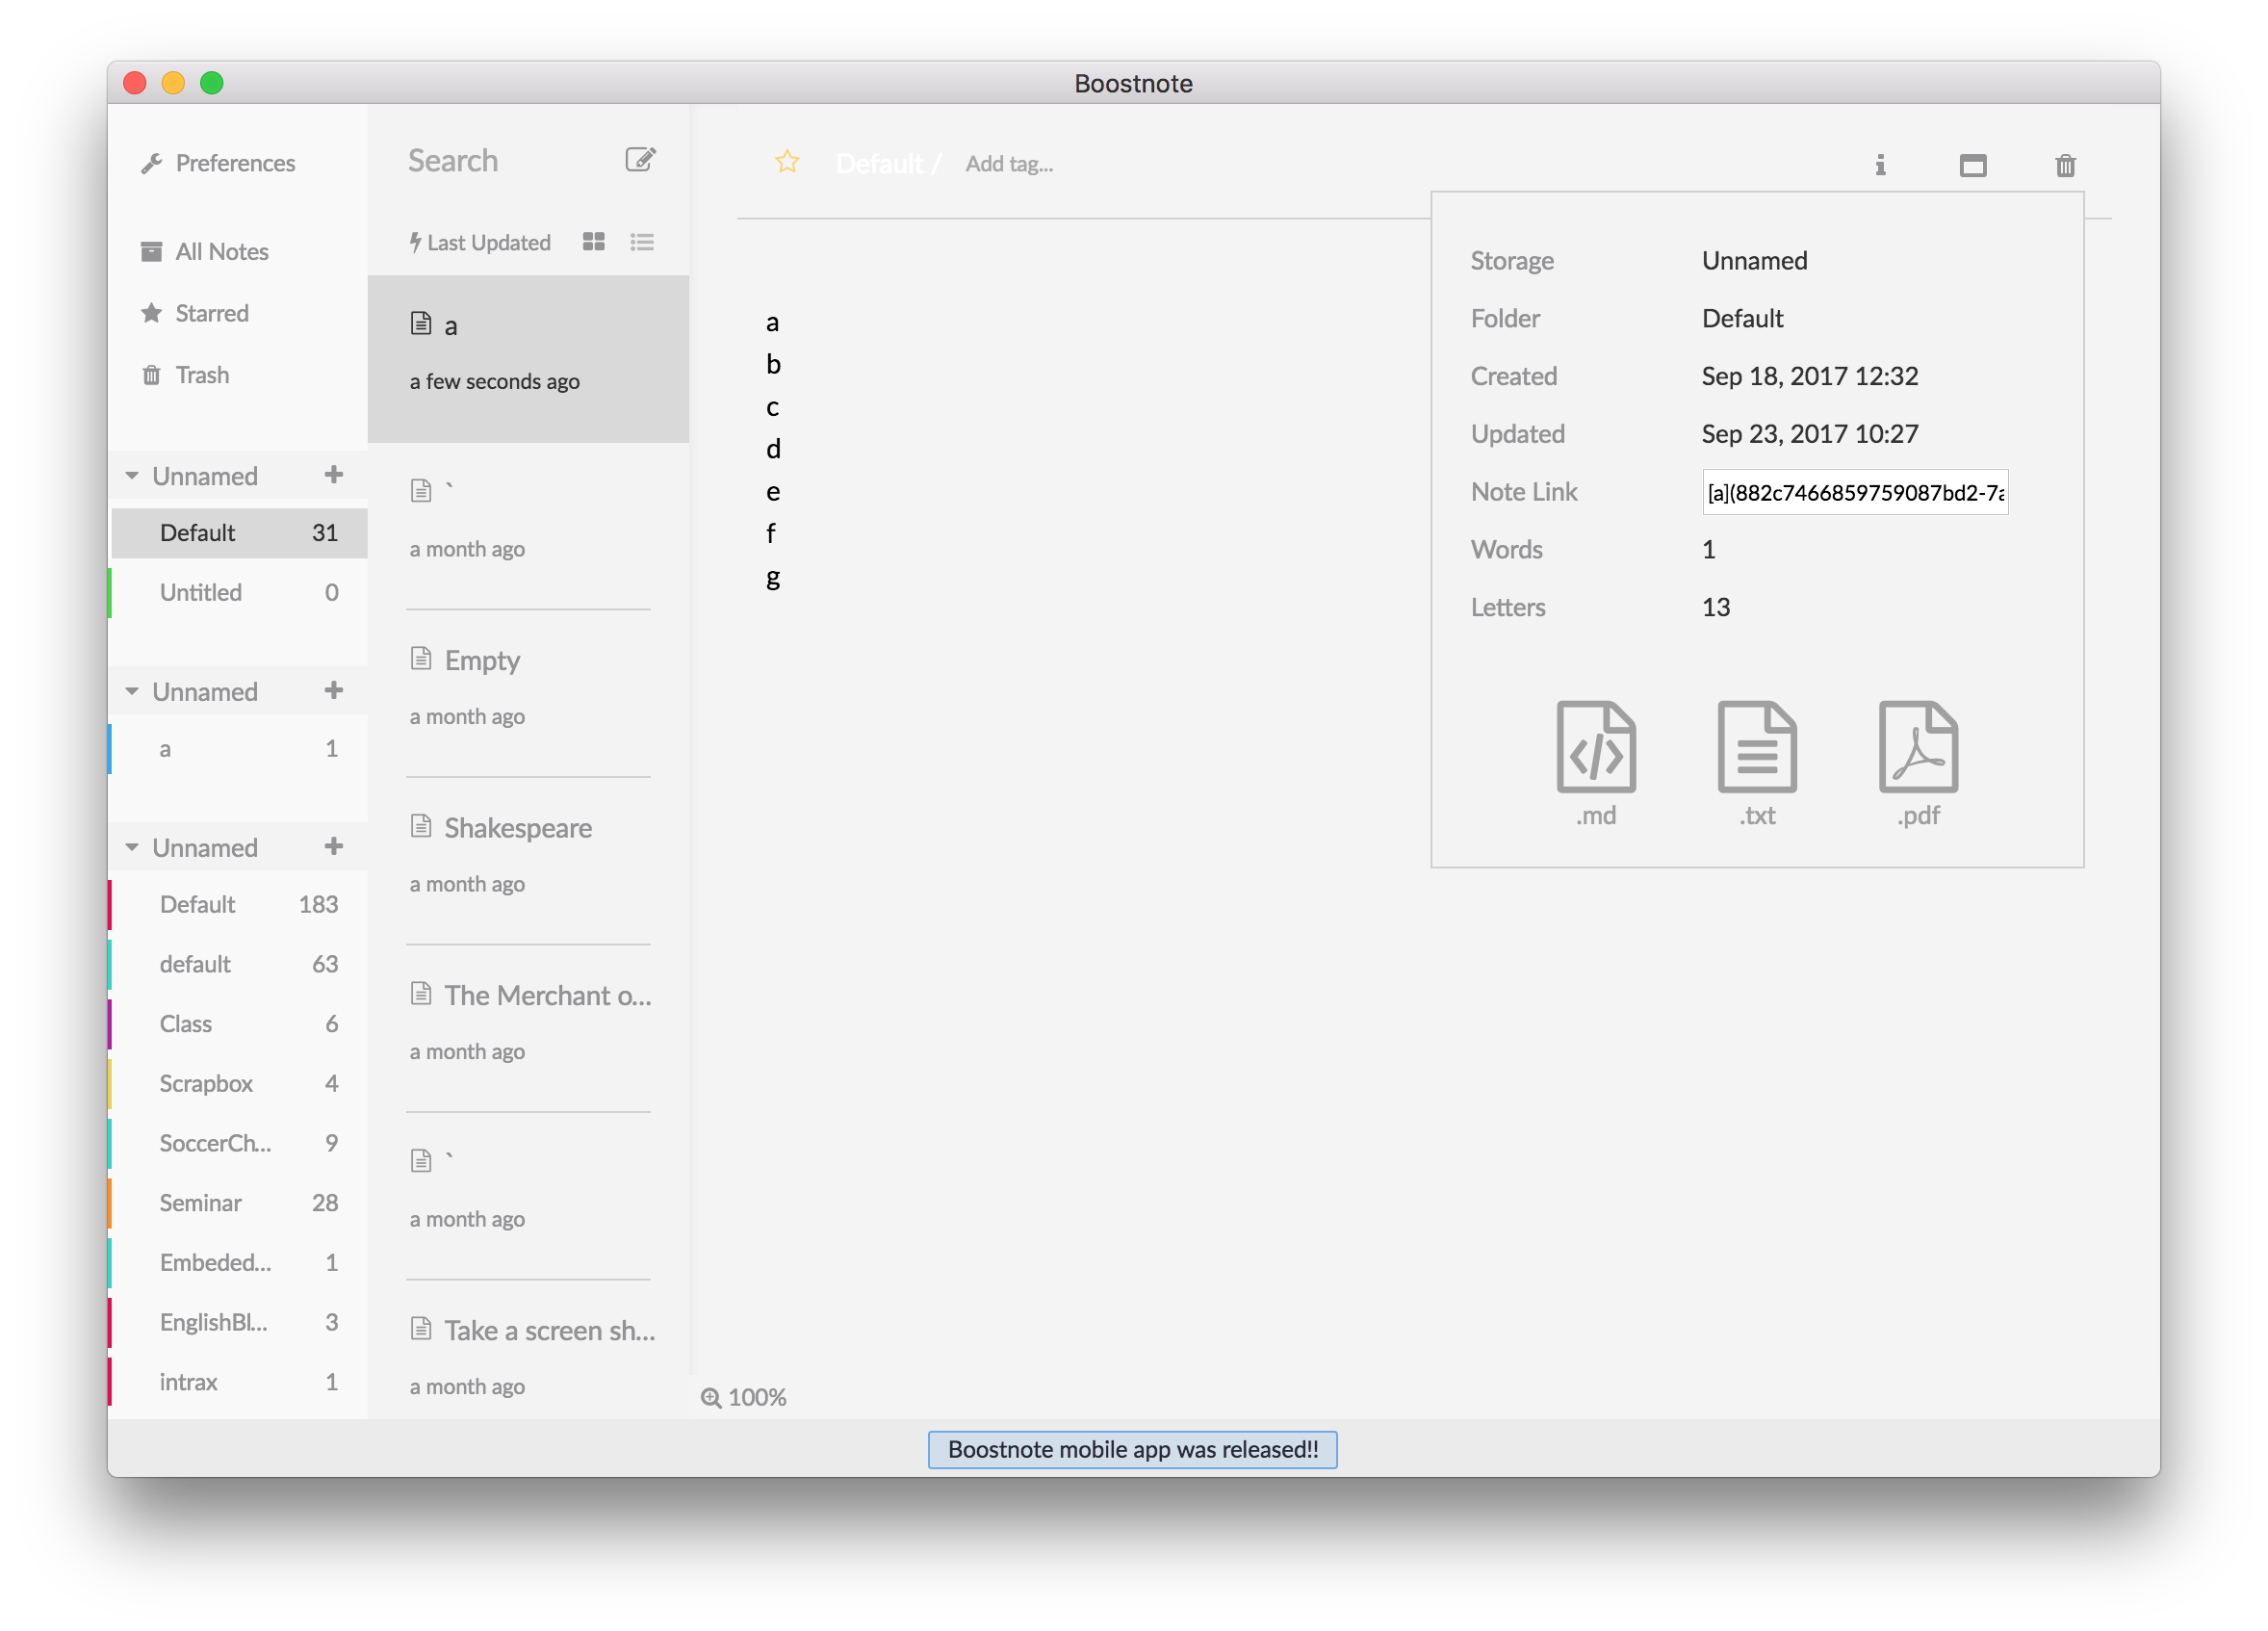Star the current note
The width and height of the screenshot is (2268, 1631).
click(787, 162)
